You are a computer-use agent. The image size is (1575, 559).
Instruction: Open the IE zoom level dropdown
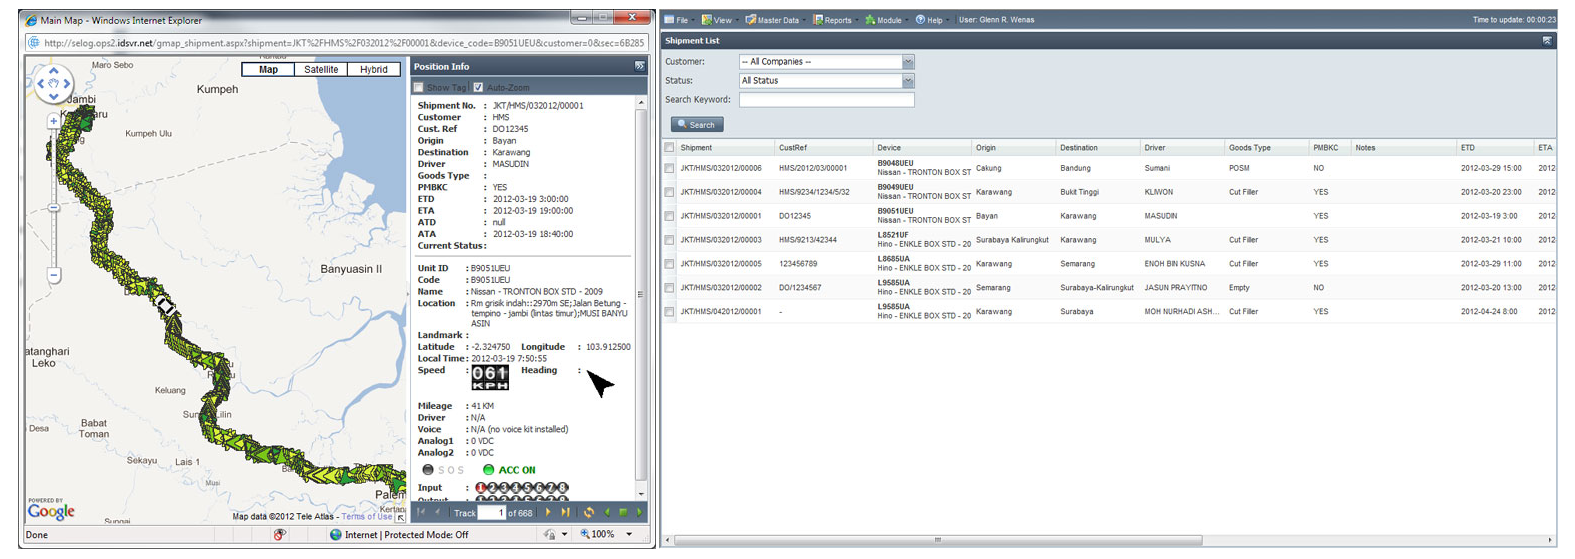point(629,535)
